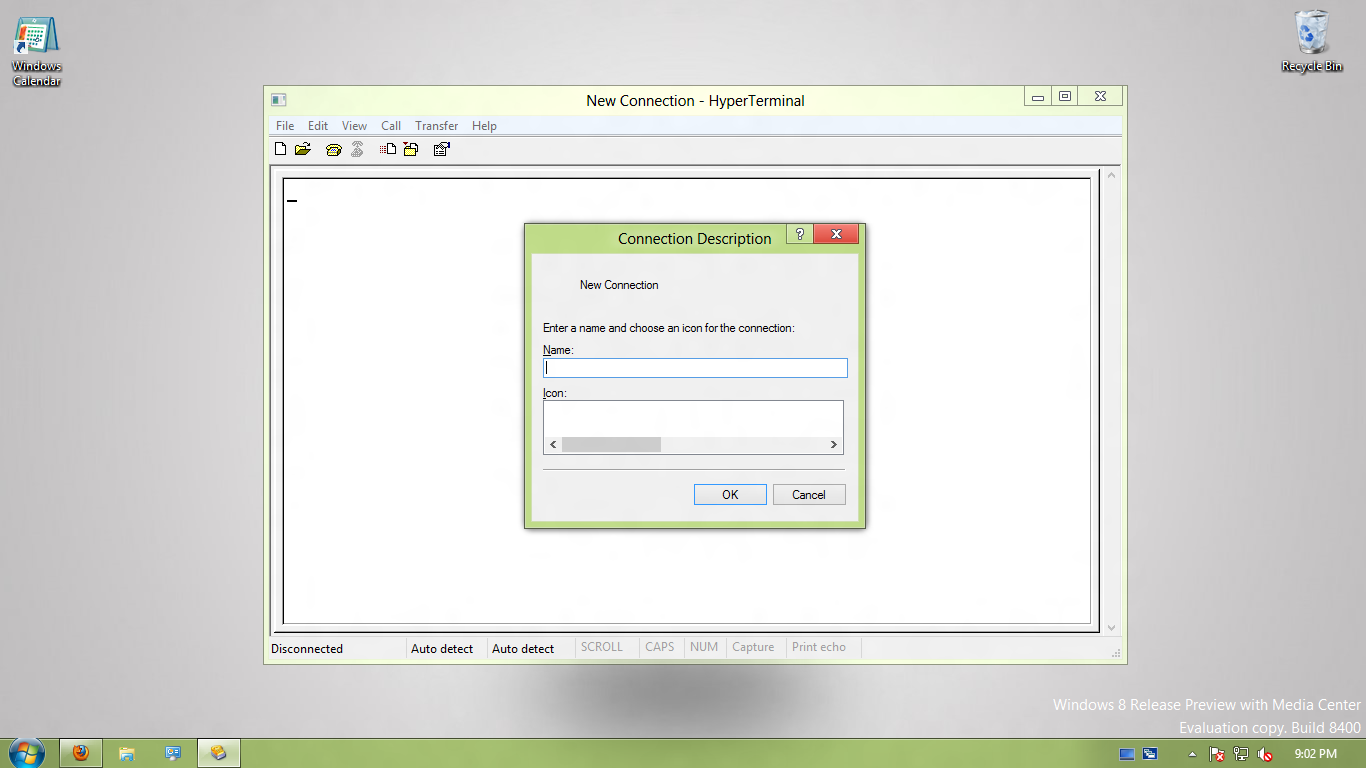
Task: Click the Capture status indicator
Action: tap(753, 647)
